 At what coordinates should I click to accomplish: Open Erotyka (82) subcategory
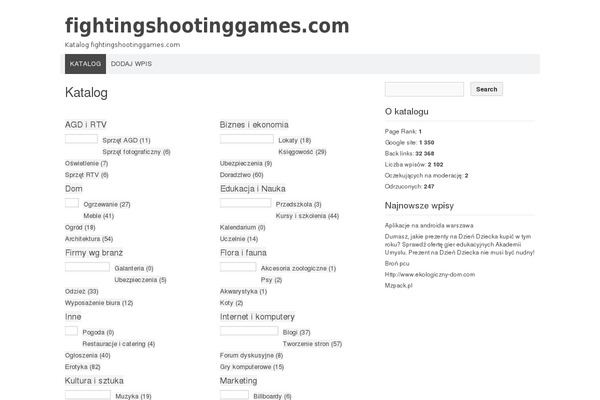click(83, 367)
